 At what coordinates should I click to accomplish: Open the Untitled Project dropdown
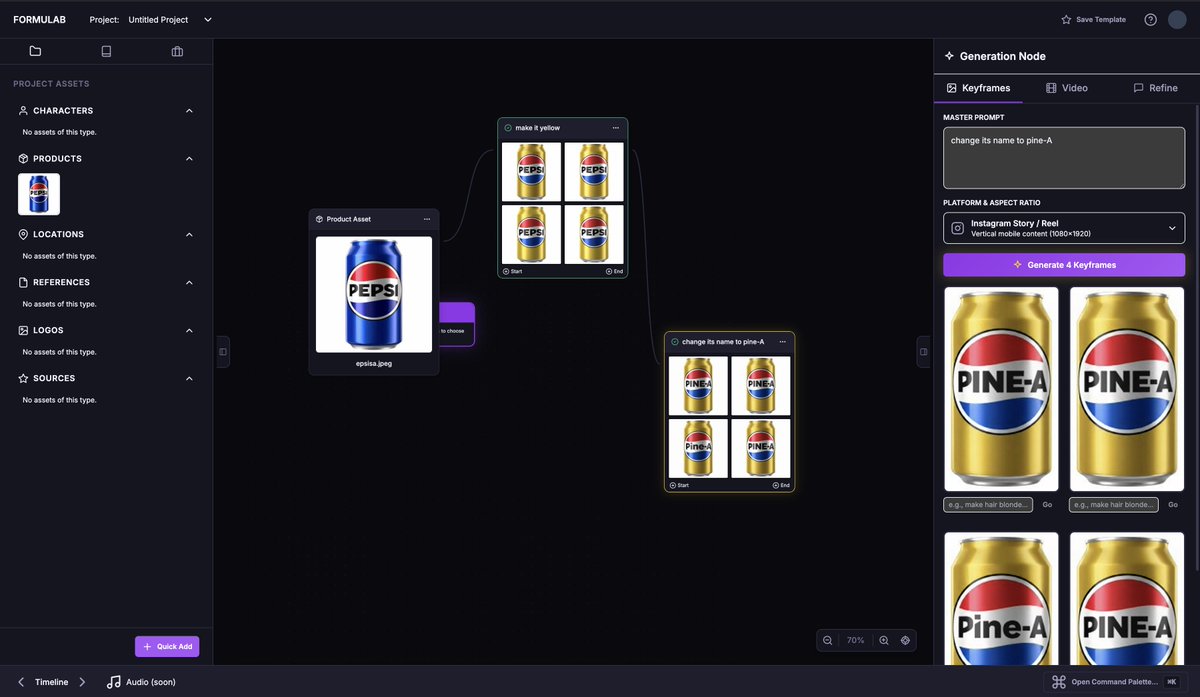[171, 20]
